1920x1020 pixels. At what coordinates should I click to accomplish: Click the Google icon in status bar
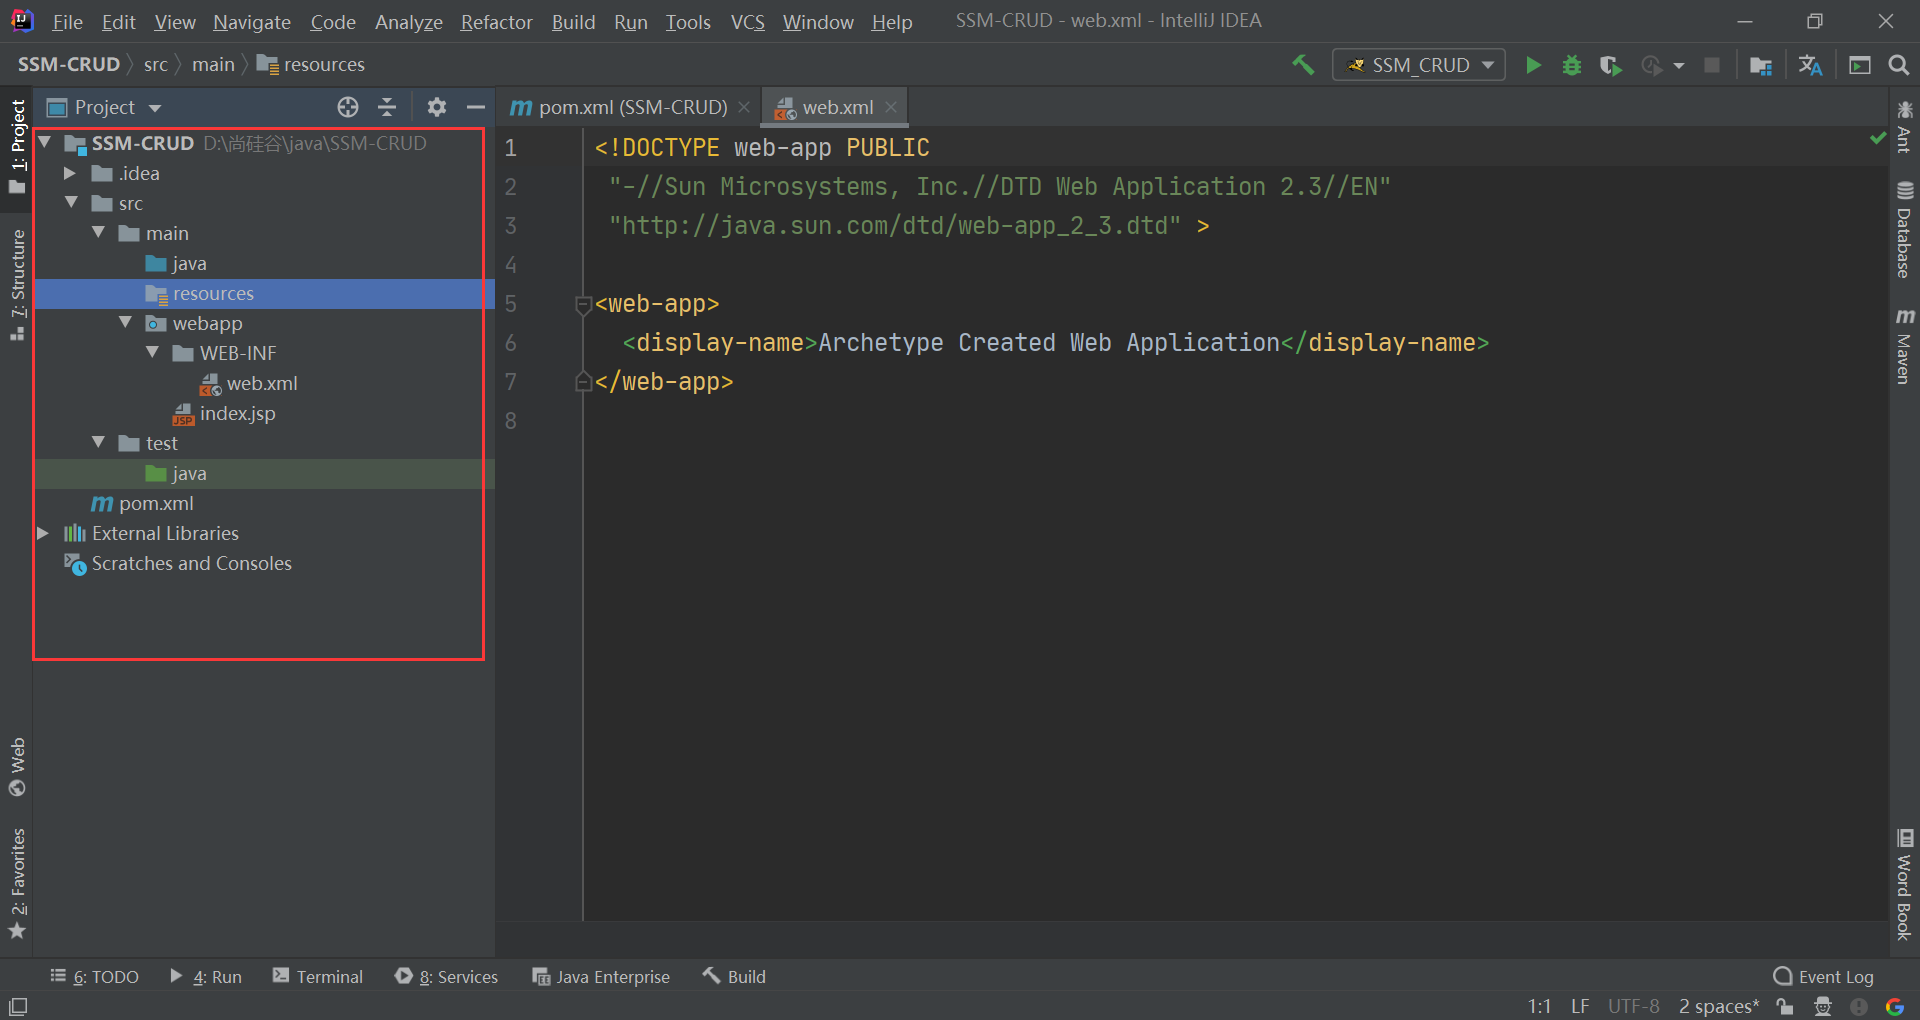(1895, 1006)
